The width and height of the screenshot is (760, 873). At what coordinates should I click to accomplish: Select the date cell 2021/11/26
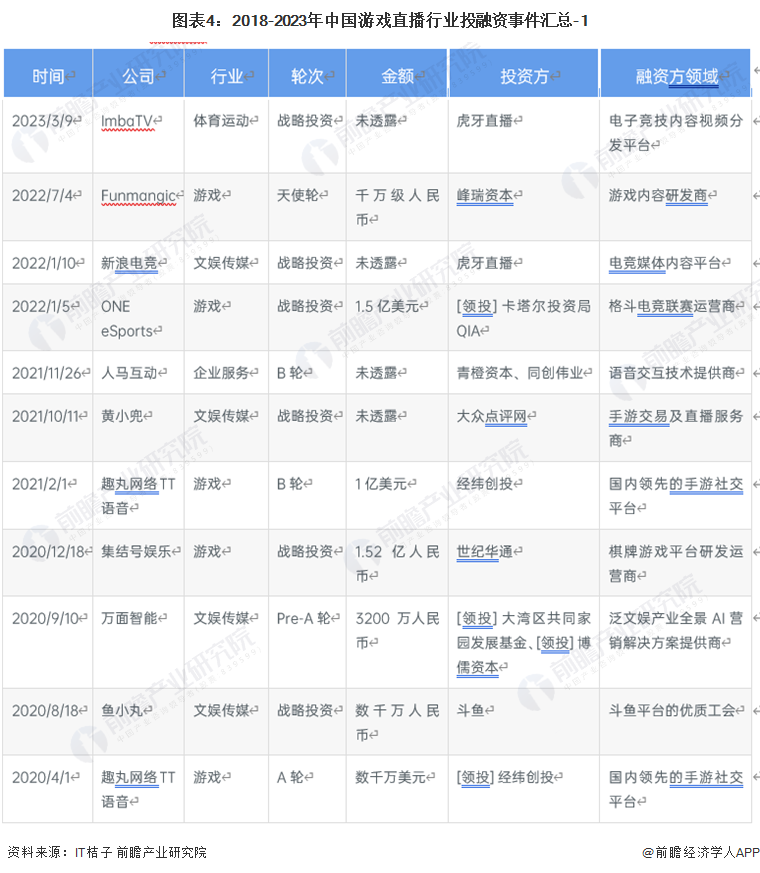coord(47,372)
